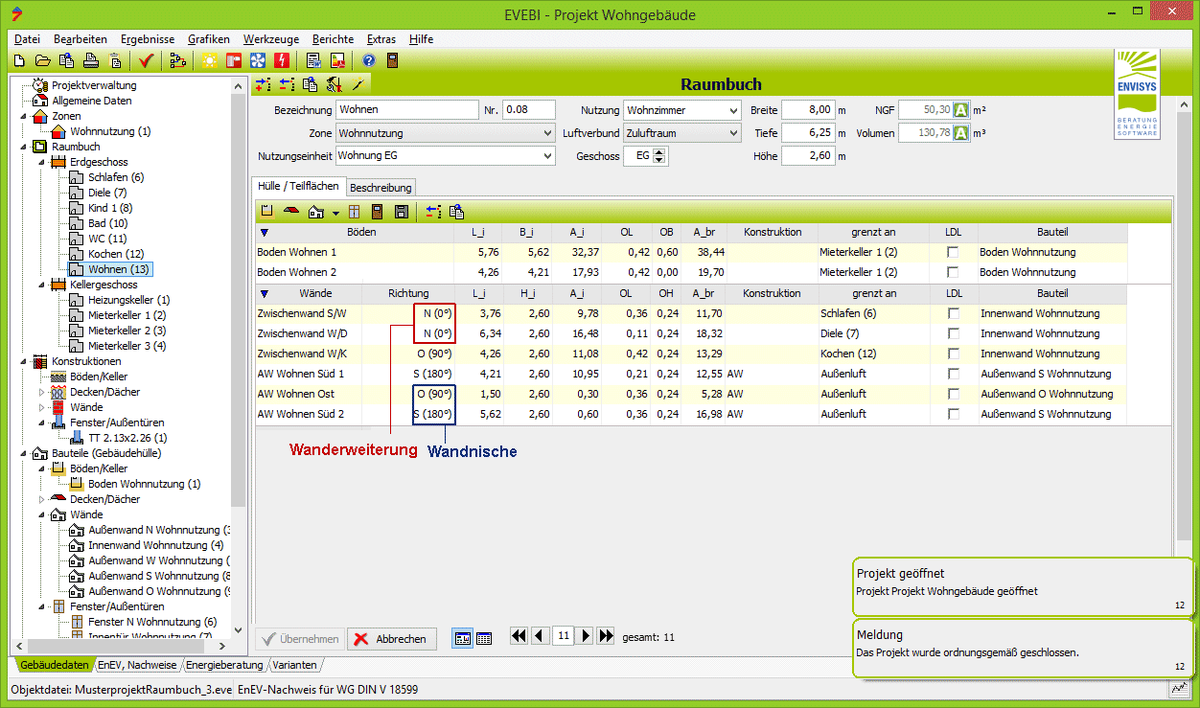Open the Luftverbund dropdown showing Zuluftraum
Image resolution: width=1200 pixels, height=708 pixels.
pos(733,133)
